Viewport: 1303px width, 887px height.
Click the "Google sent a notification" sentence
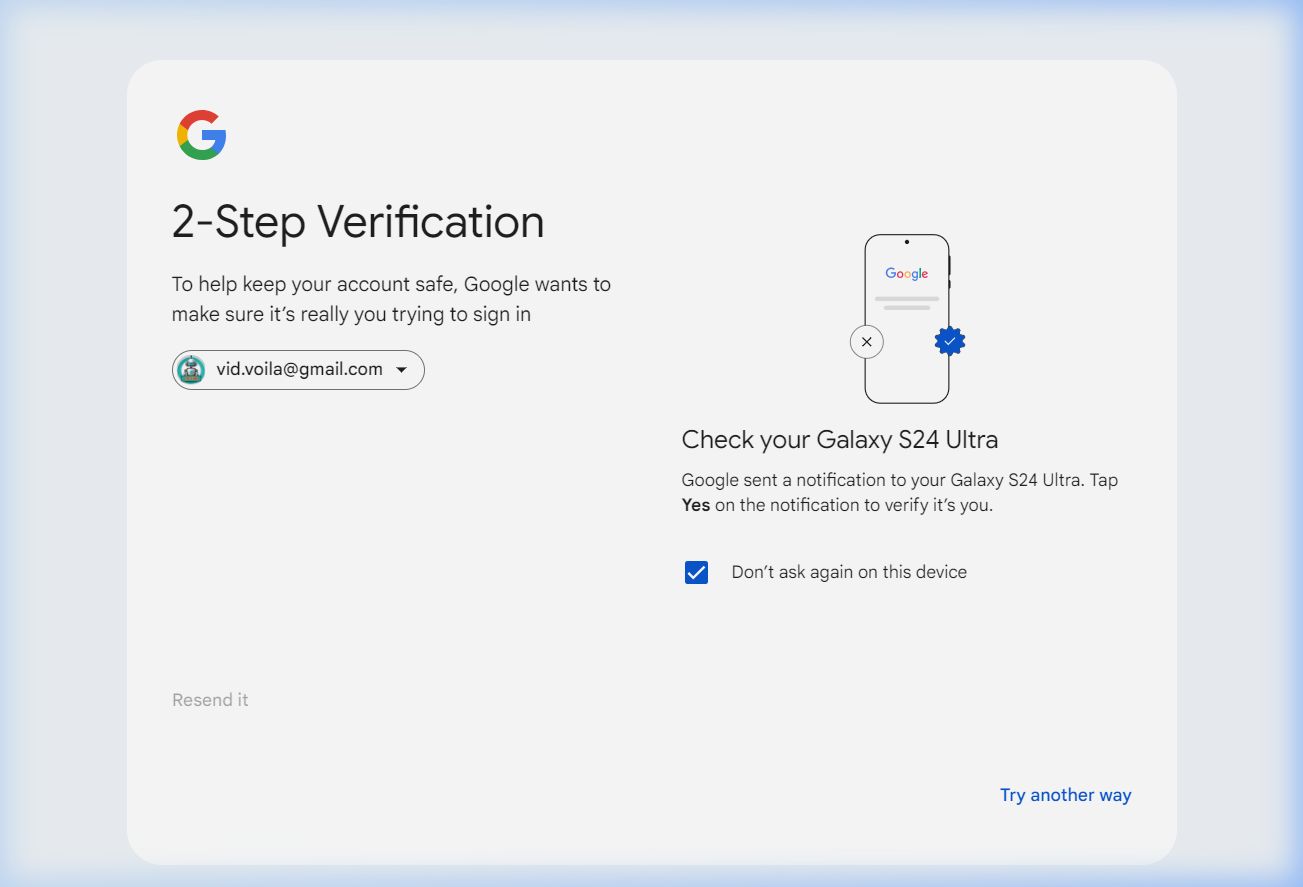coord(899,480)
